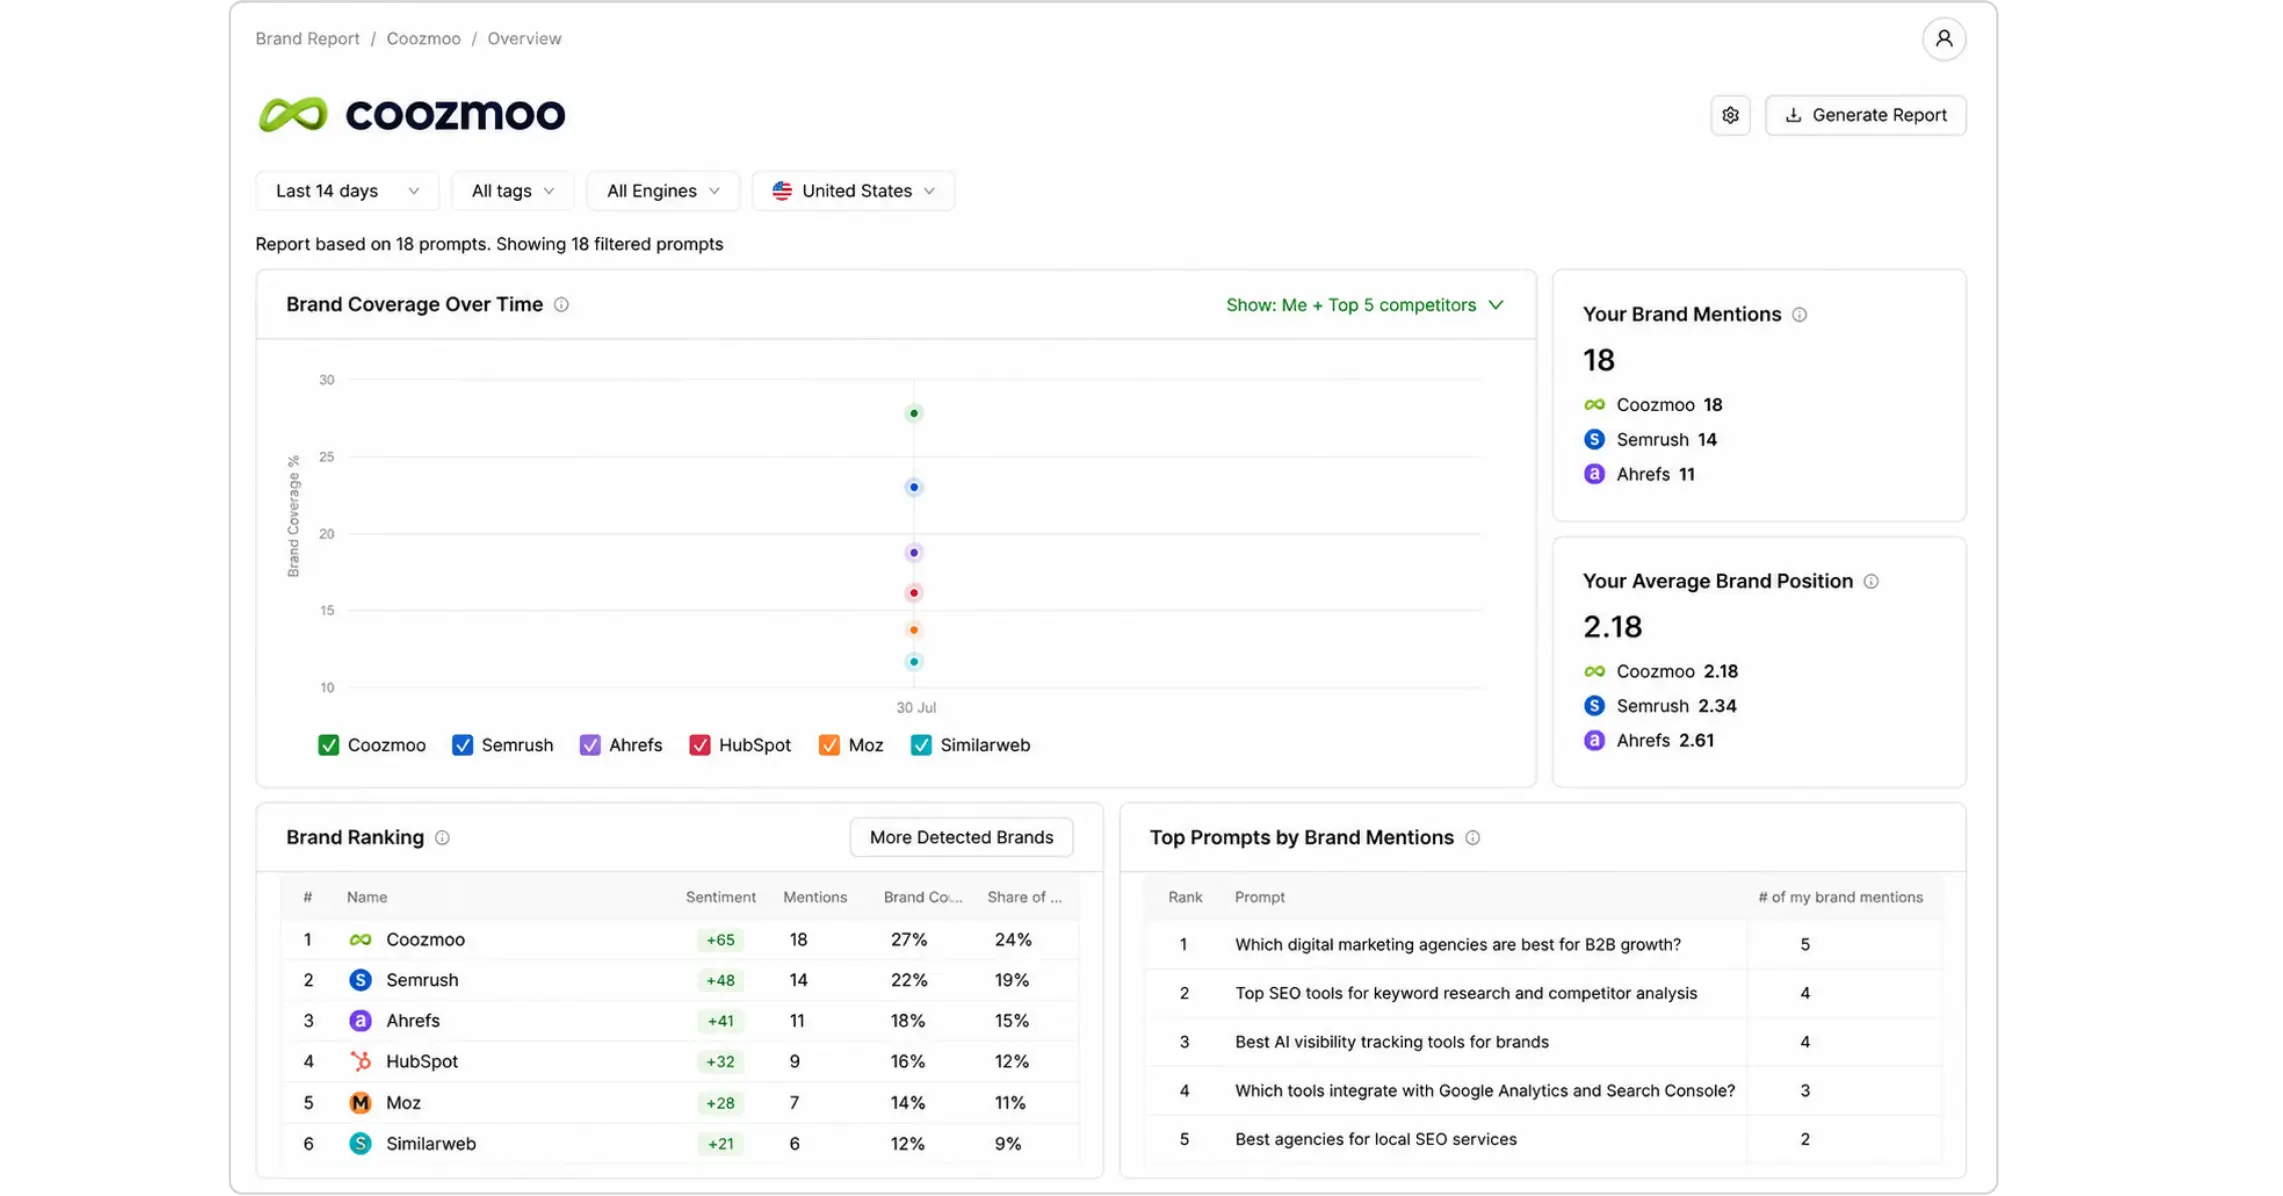2283x1196 pixels.
Task: Click the orange Moz data point on chart
Action: point(913,630)
